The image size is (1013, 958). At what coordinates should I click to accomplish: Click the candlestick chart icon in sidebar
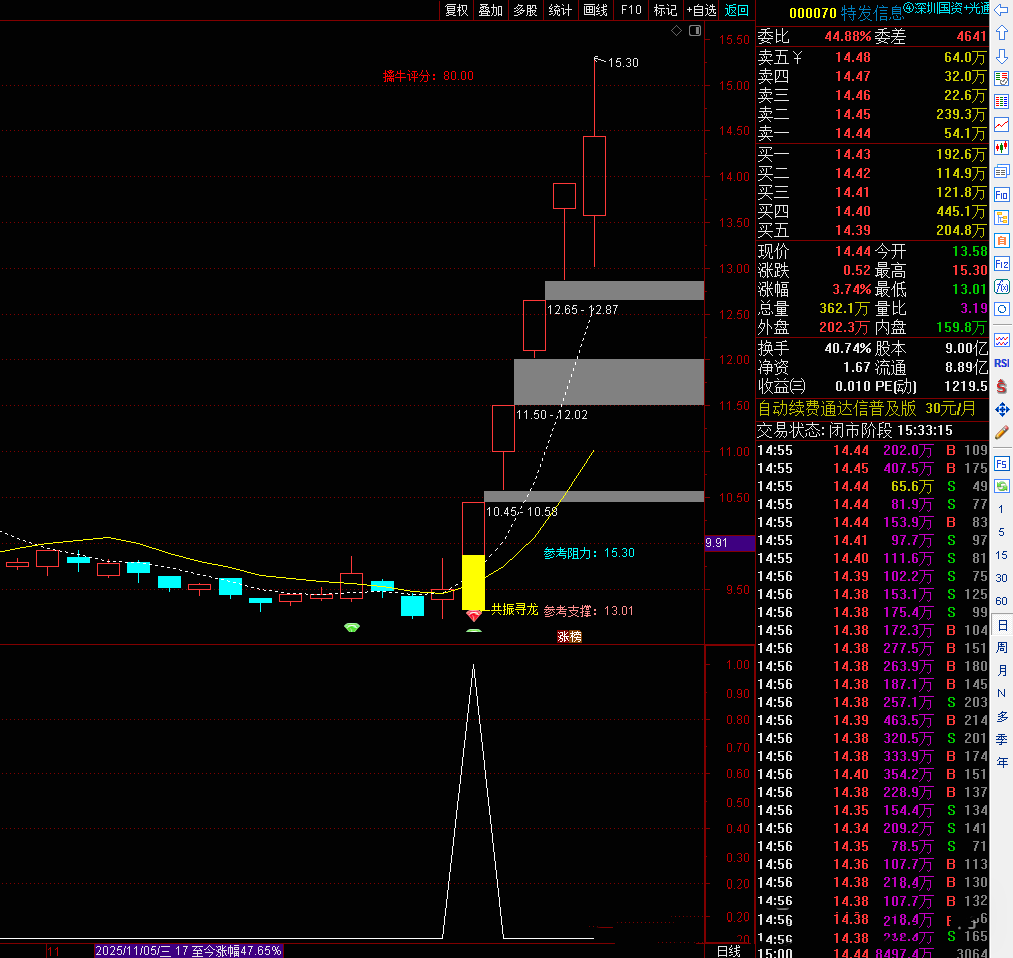coord(1001,148)
